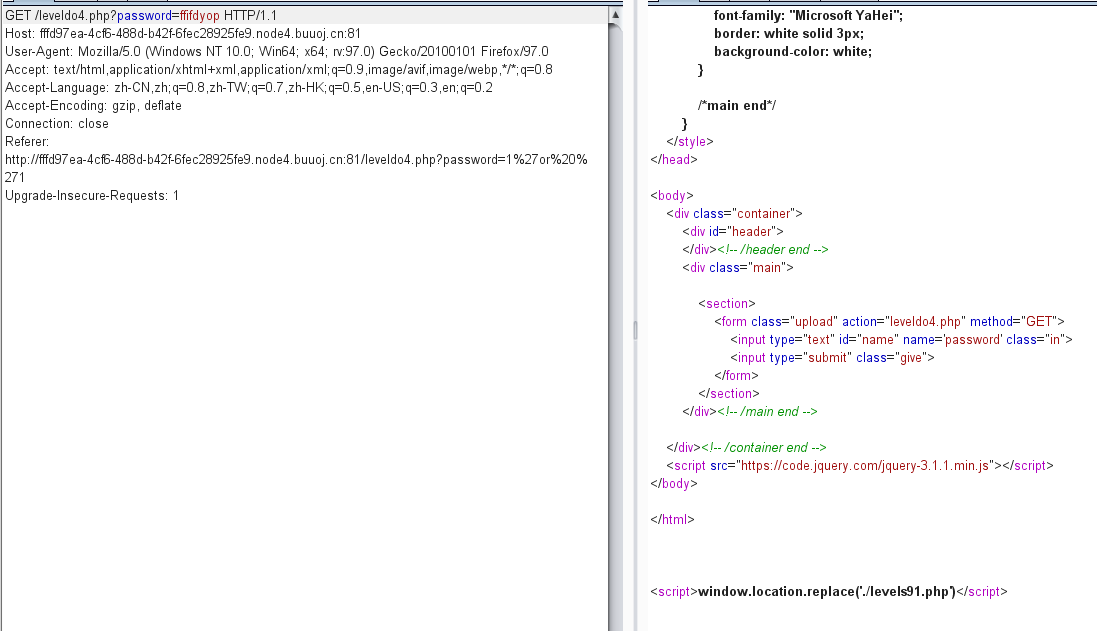Click the GET /leveldo4.php request line
This screenshot has width=1097, height=631.
tap(141, 15)
